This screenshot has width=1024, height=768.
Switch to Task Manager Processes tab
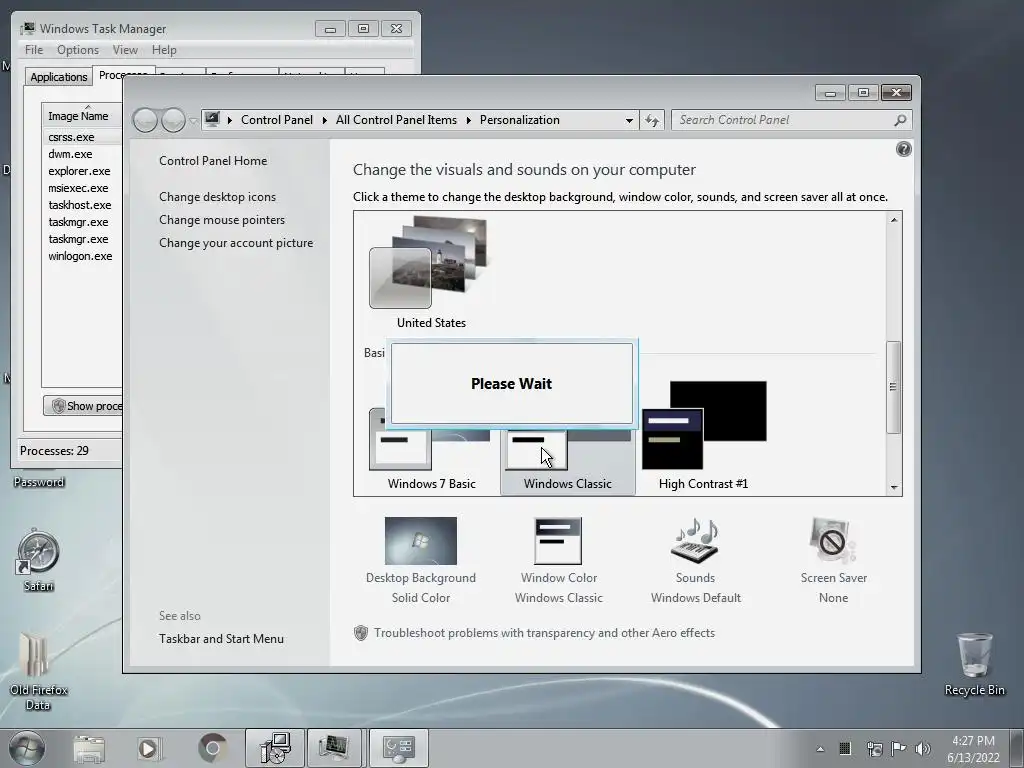(x=123, y=75)
